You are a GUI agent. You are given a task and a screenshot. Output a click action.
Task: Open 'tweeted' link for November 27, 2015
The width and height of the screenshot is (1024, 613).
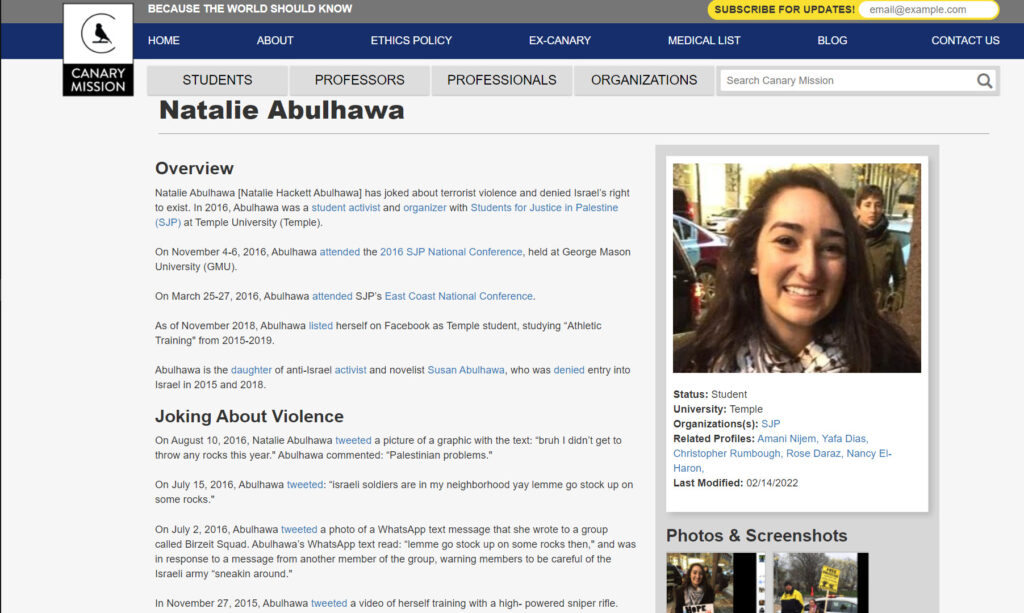point(329,604)
